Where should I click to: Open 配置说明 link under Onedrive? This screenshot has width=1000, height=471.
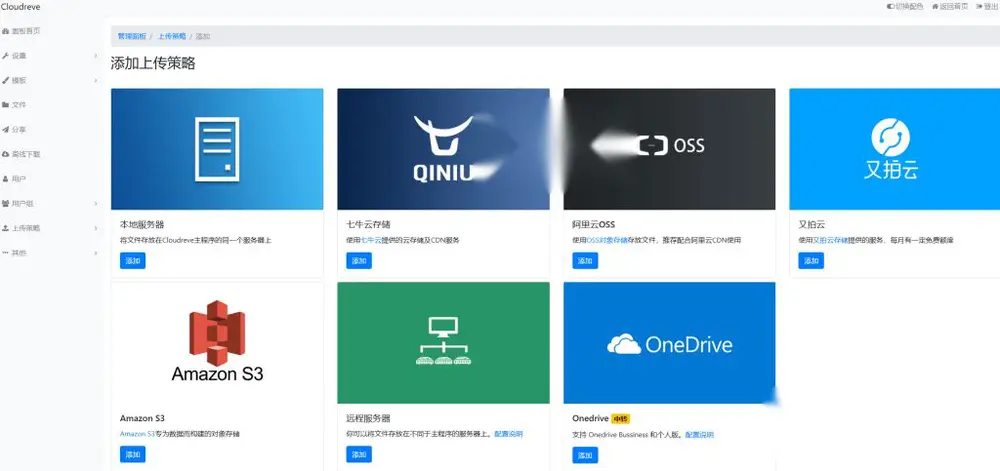click(700, 435)
